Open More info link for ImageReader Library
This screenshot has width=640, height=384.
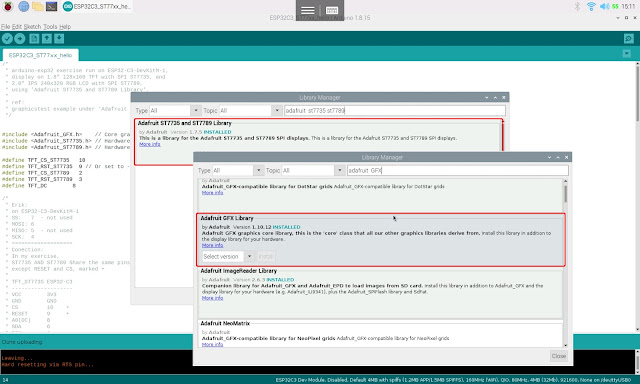point(213,298)
